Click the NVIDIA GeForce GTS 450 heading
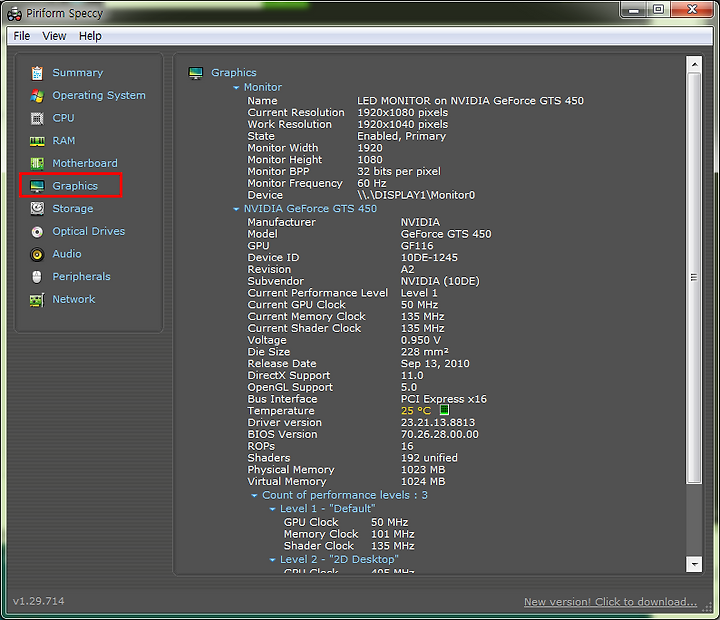 point(310,209)
